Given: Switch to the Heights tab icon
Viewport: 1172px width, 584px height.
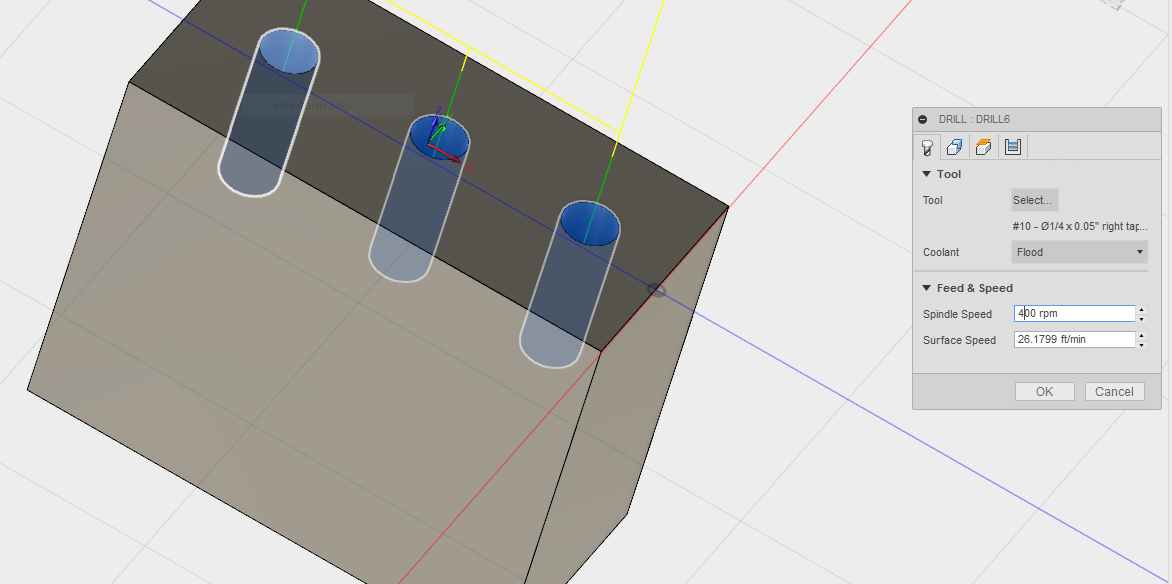Looking at the screenshot, I should coord(982,146).
